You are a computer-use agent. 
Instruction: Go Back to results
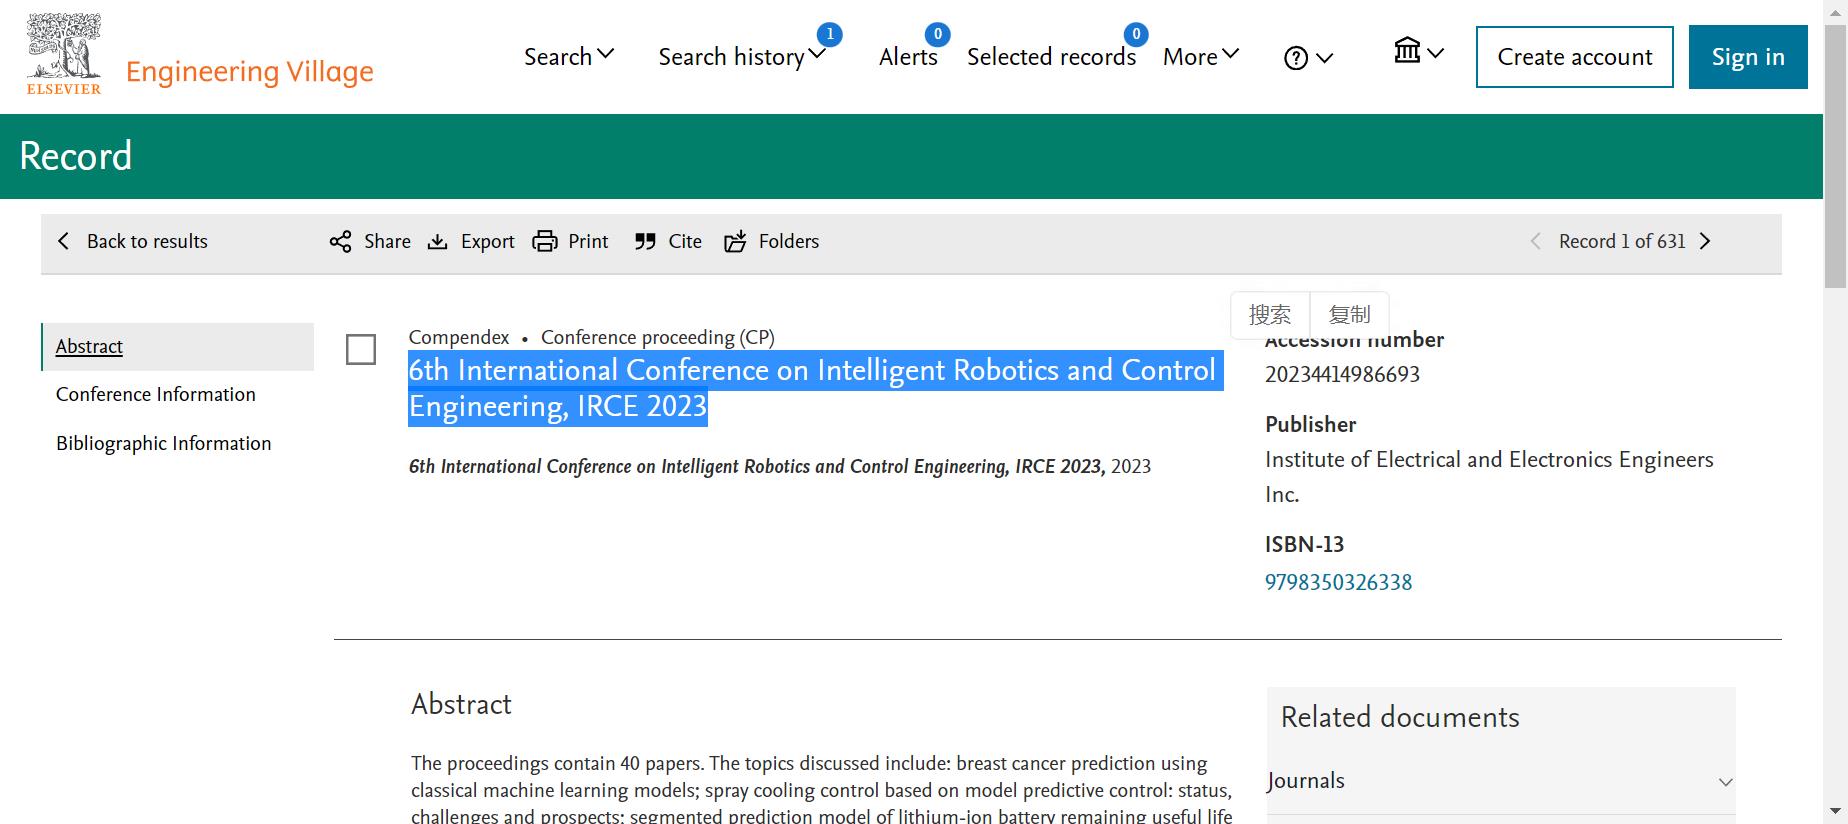(x=147, y=241)
